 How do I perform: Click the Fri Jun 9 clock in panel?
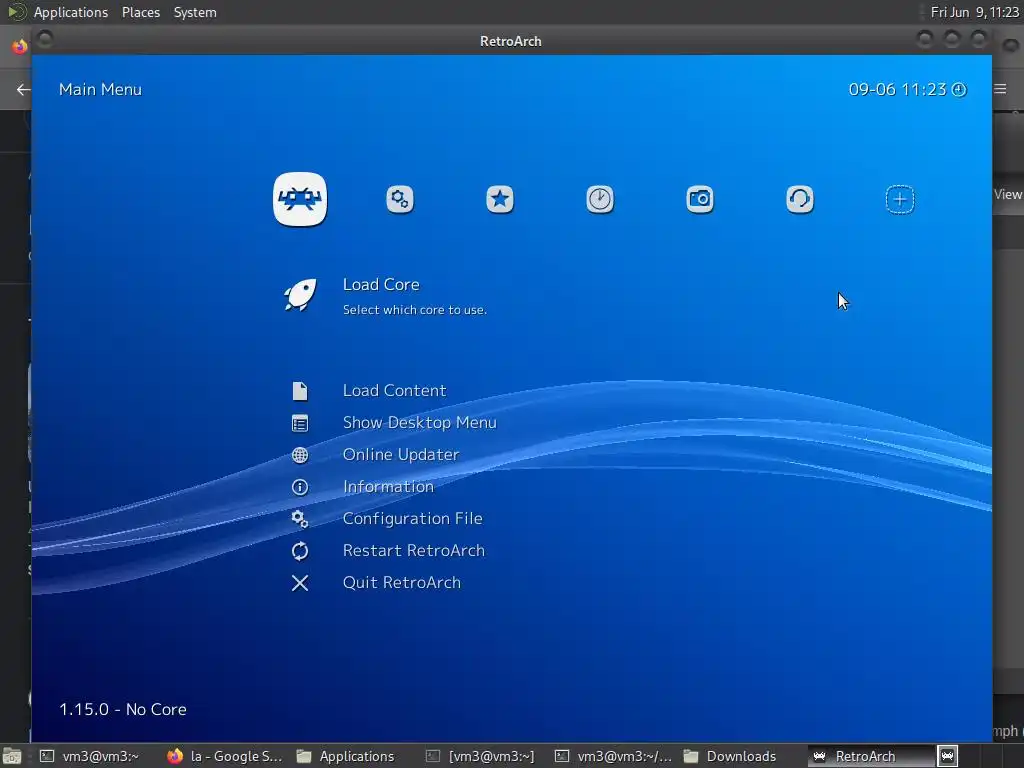click(x=974, y=12)
